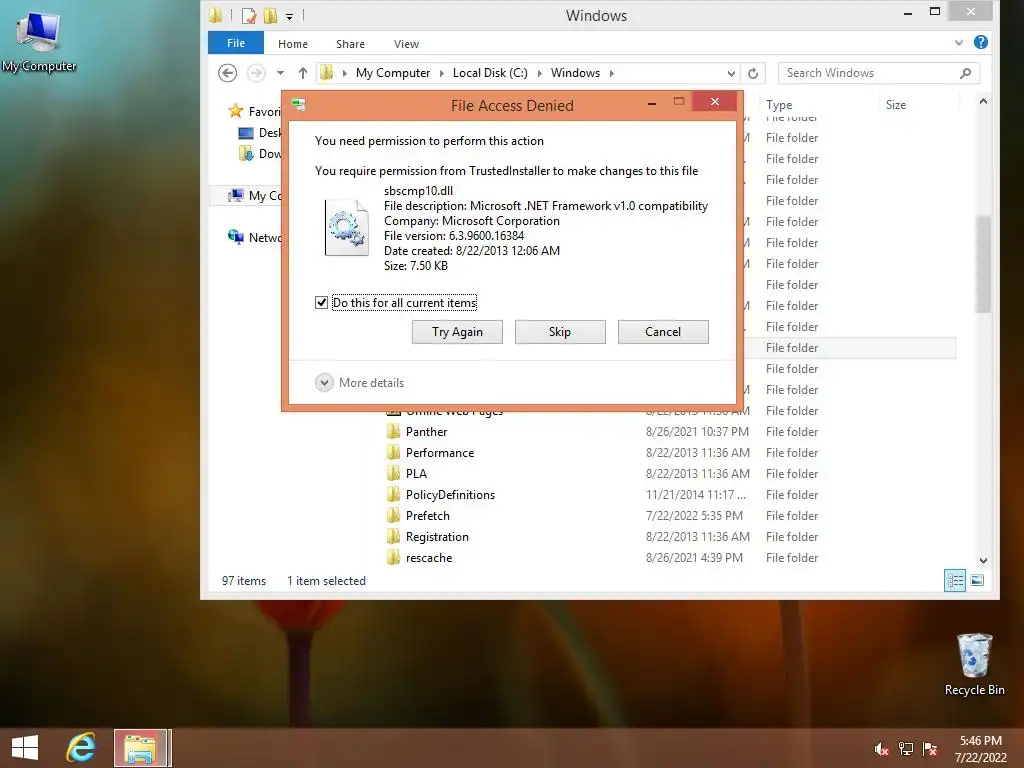The image size is (1024, 768).
Task: Click Local Disk (C:) breadcrumb
Action: click(490, 72)
